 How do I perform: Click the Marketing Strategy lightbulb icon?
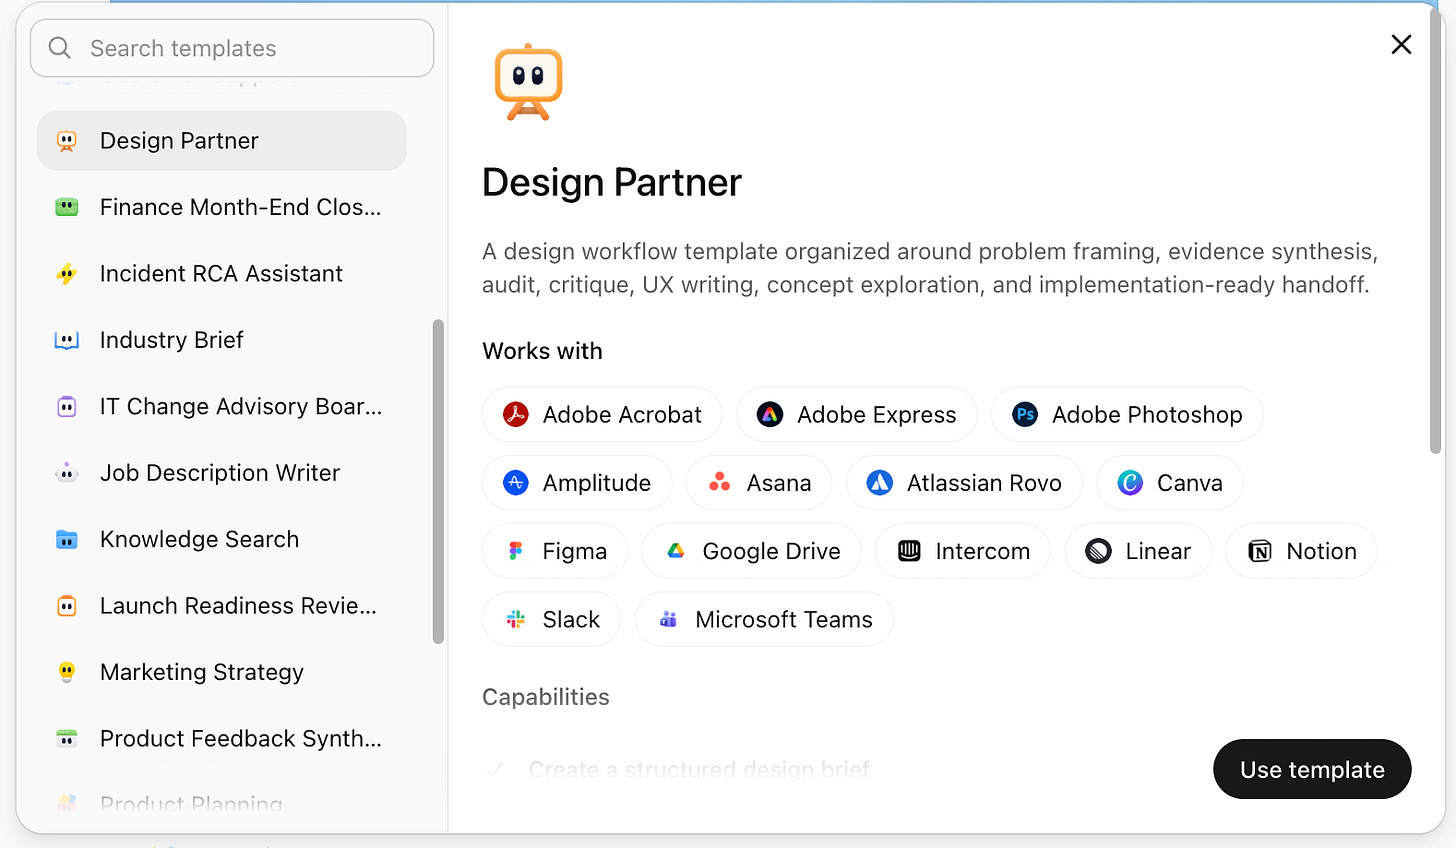click(x=67, y=673)
